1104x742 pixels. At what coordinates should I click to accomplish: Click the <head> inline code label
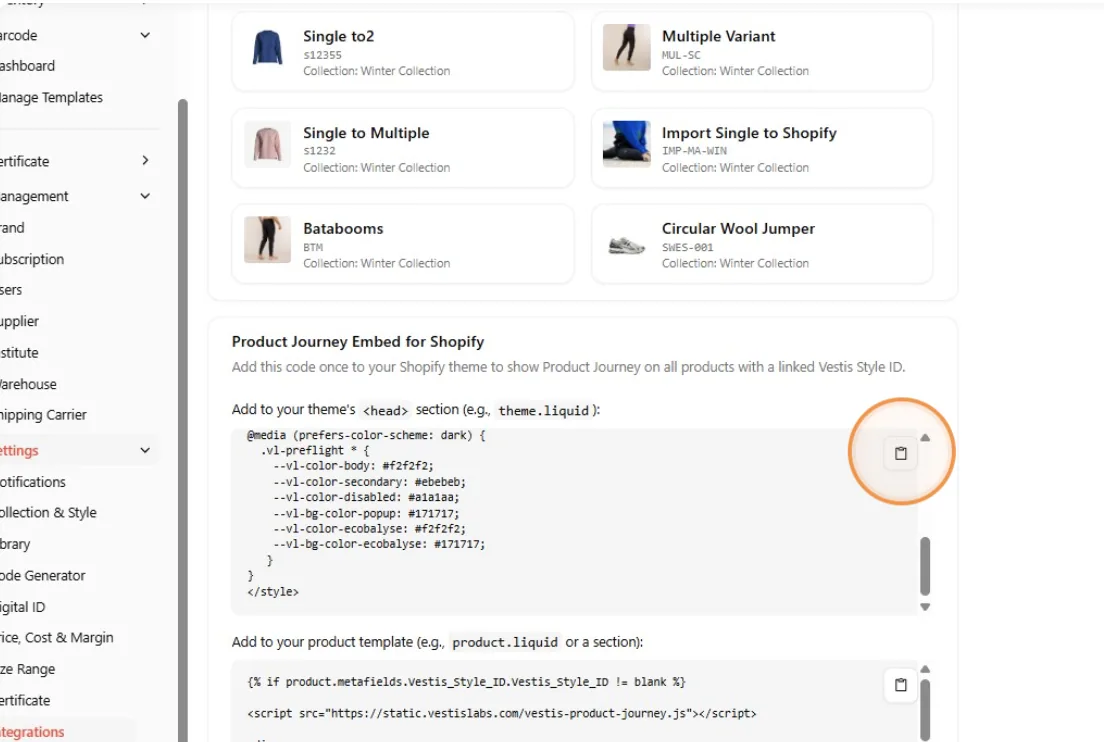[385, 410]
